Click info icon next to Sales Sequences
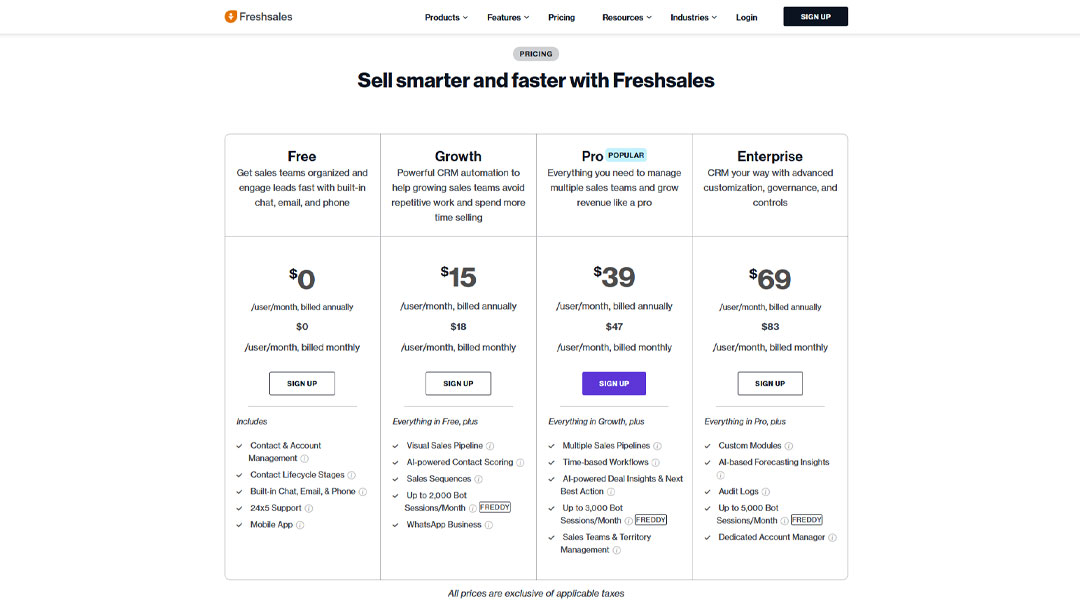1080x608 pixels. pyautogui.click(x=478, y=479)
